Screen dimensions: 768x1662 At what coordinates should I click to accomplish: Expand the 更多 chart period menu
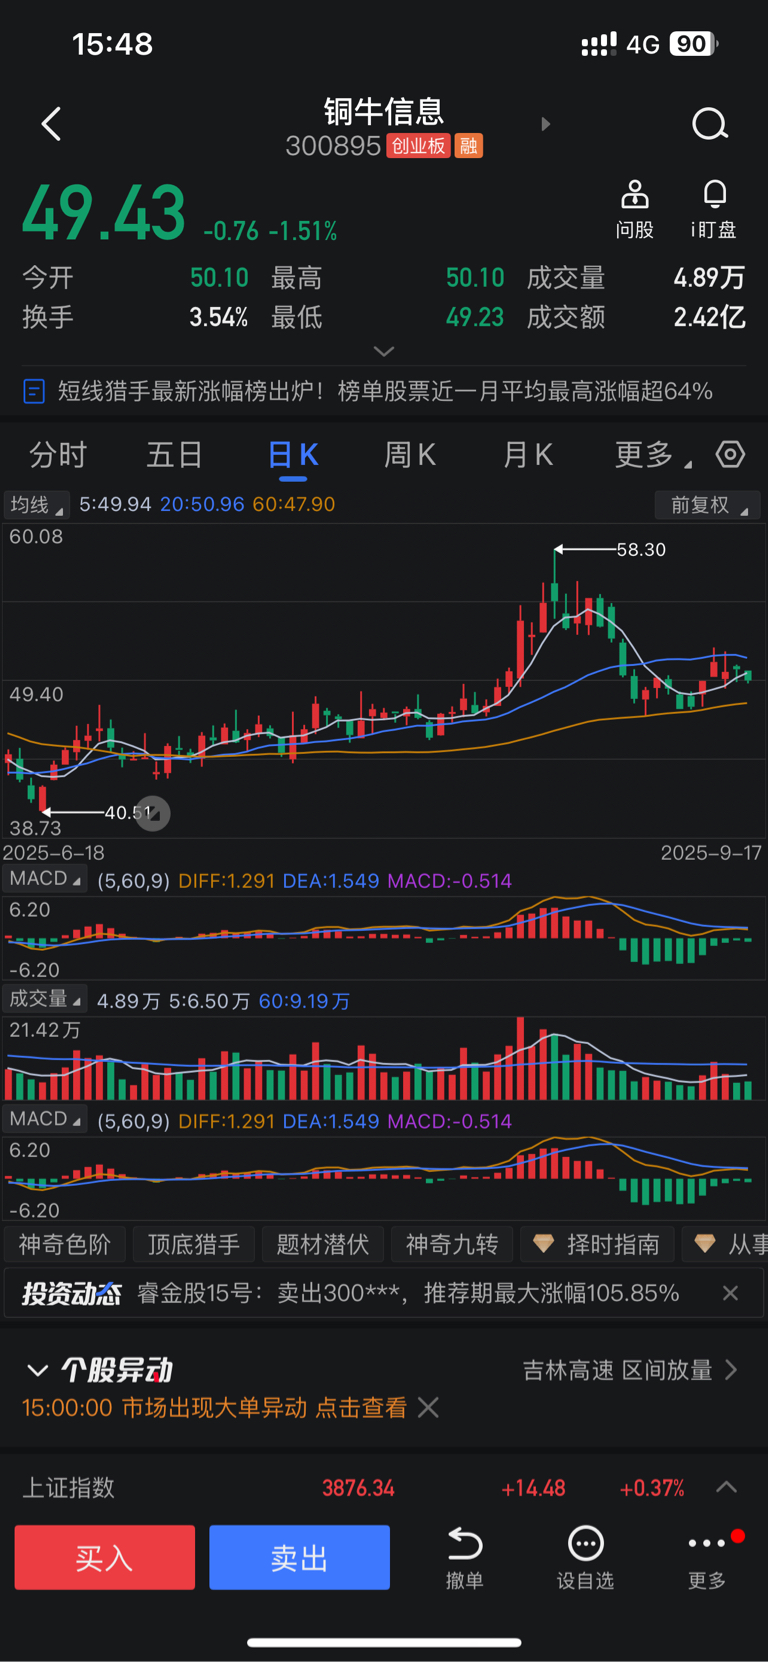click(652, 455)
